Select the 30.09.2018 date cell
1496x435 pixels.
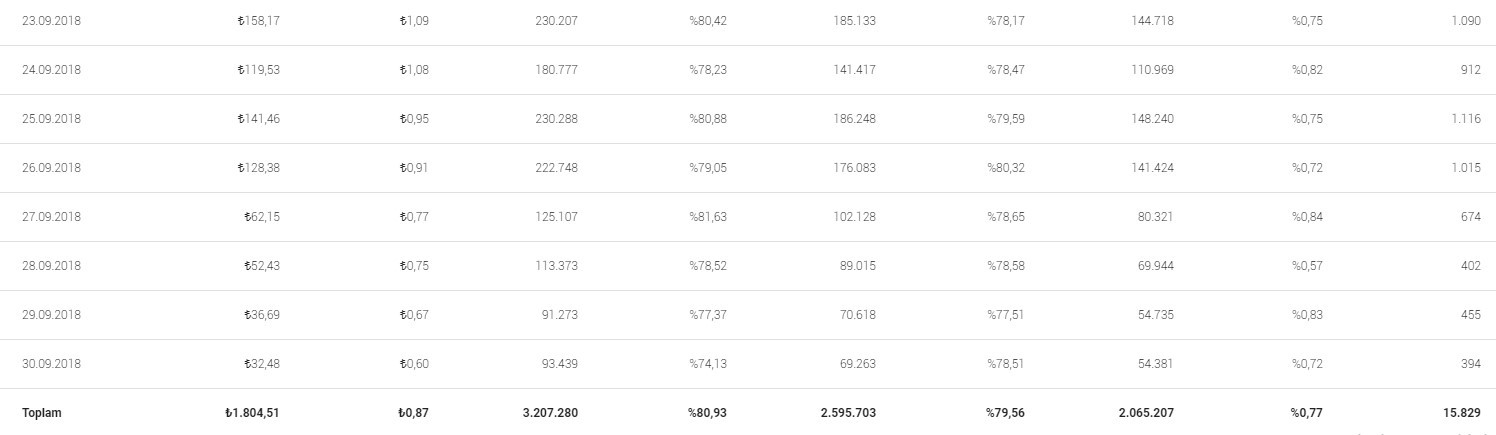(51, 364)
